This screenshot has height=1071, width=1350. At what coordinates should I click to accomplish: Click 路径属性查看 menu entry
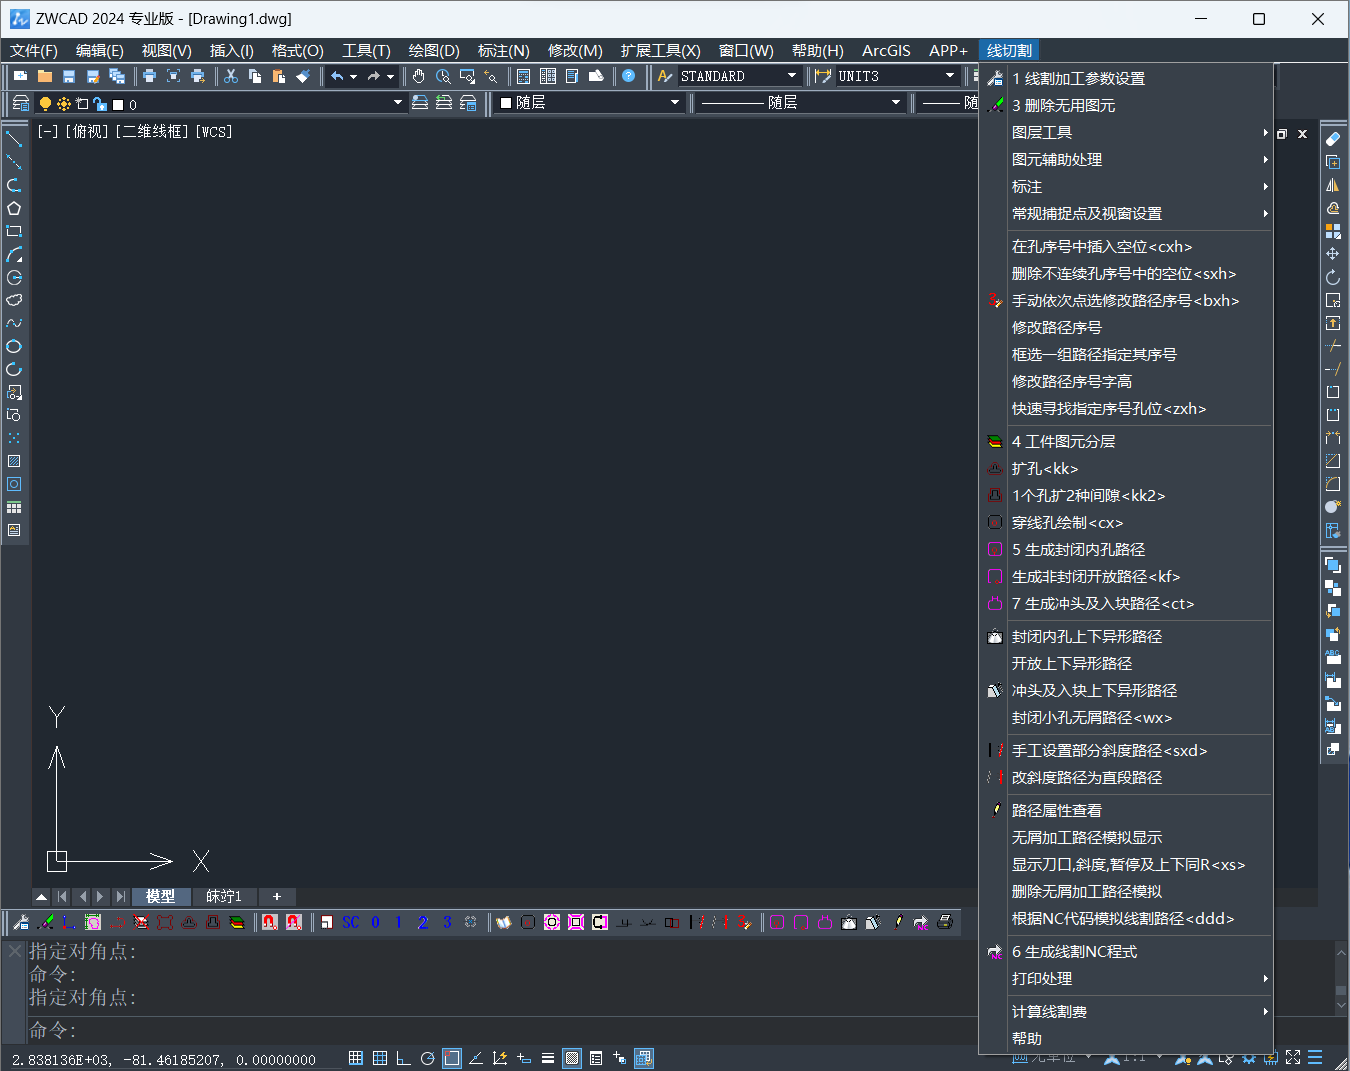1126,811
